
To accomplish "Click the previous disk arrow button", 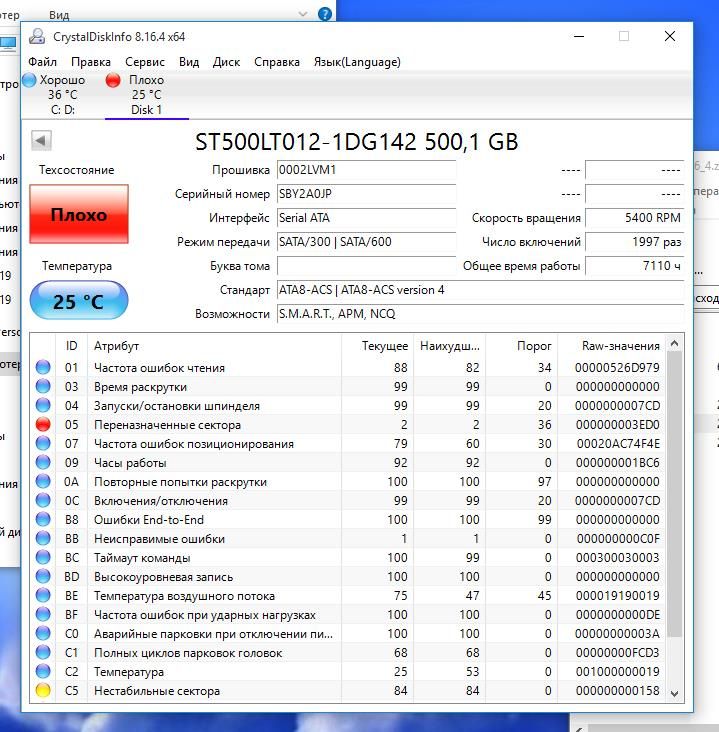I will [x=41, y=140].
